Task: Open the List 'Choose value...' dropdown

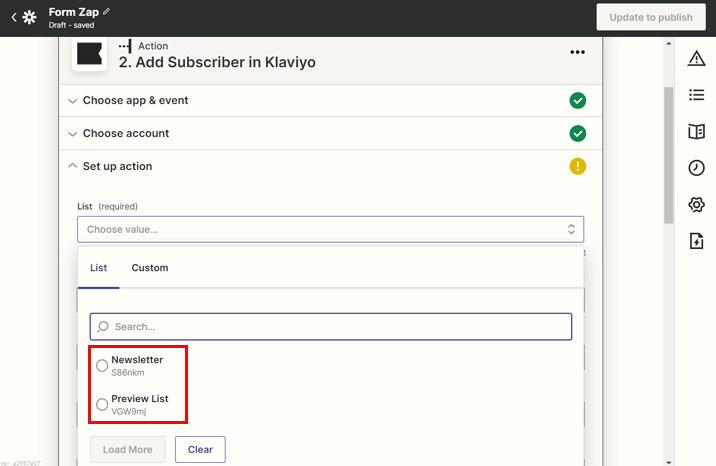Action: [330, 229]
